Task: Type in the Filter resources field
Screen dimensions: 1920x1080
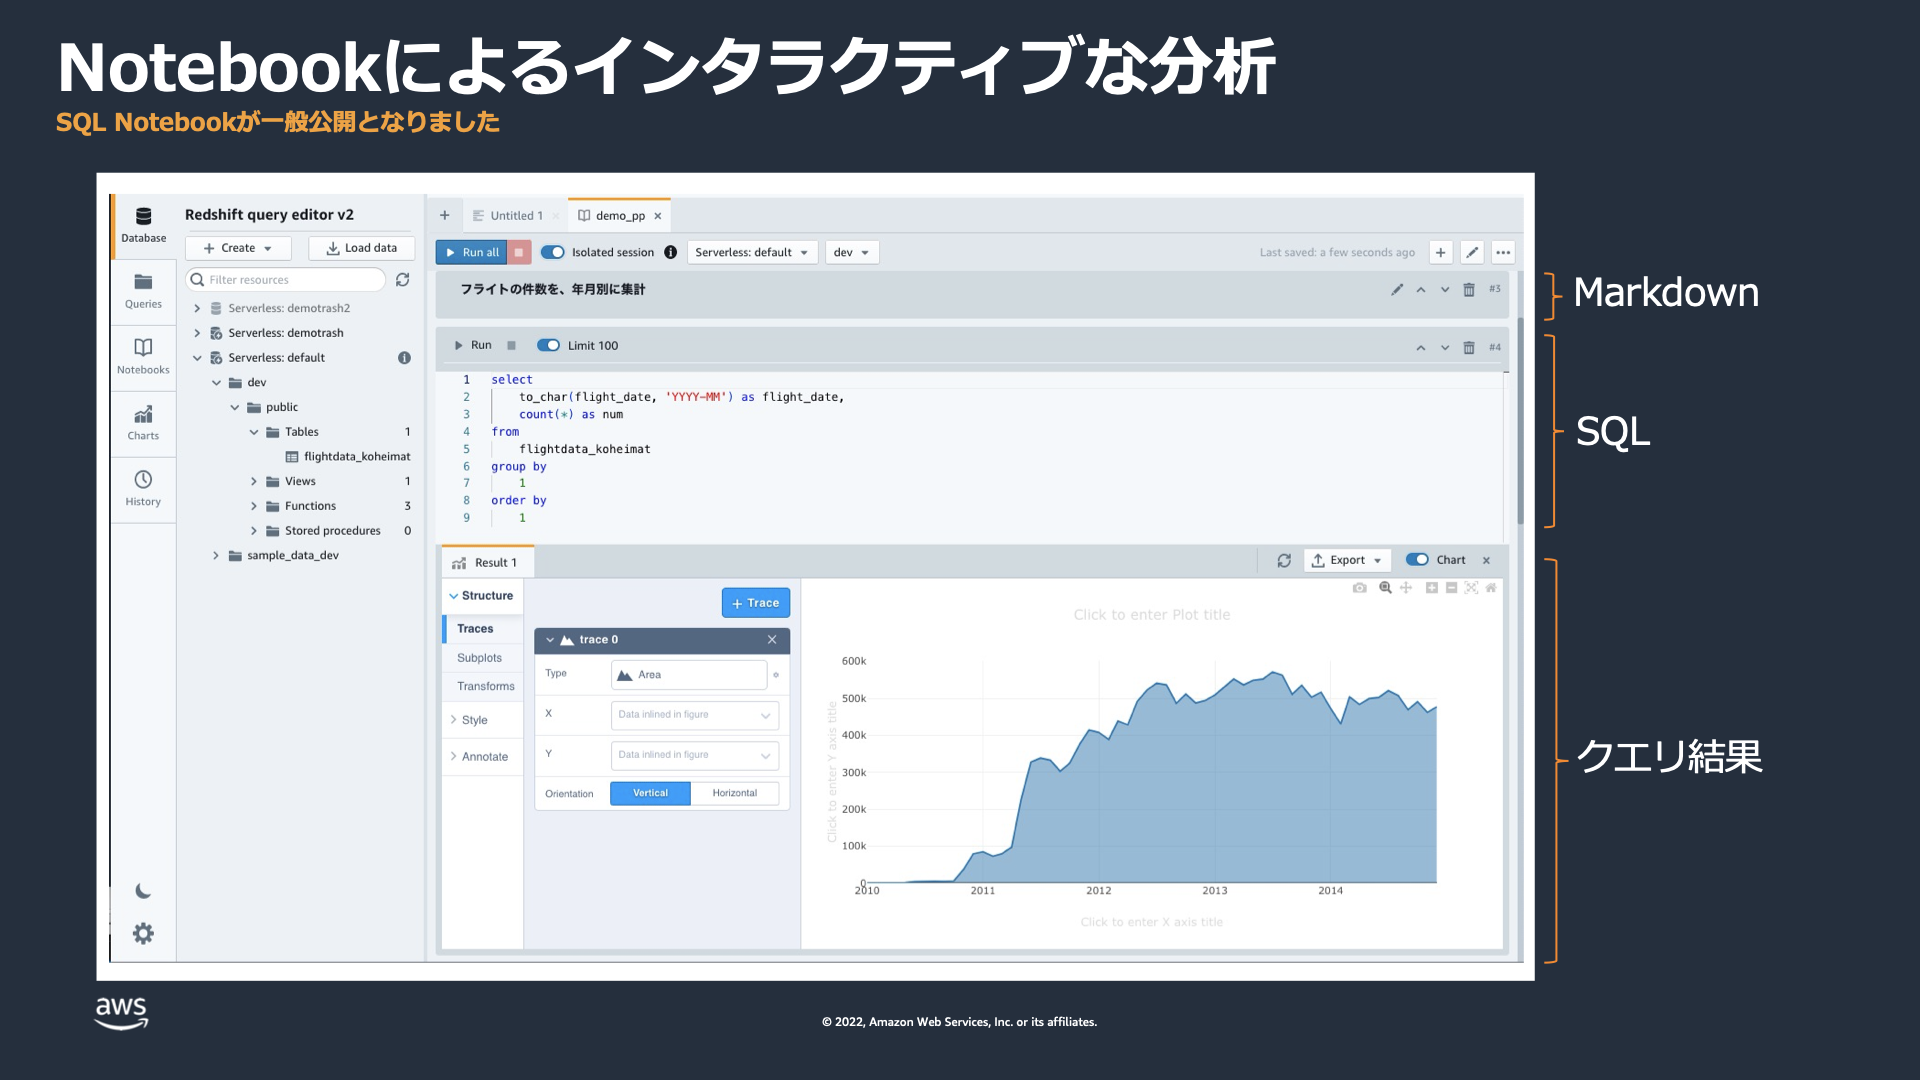Action: point(290,280)
